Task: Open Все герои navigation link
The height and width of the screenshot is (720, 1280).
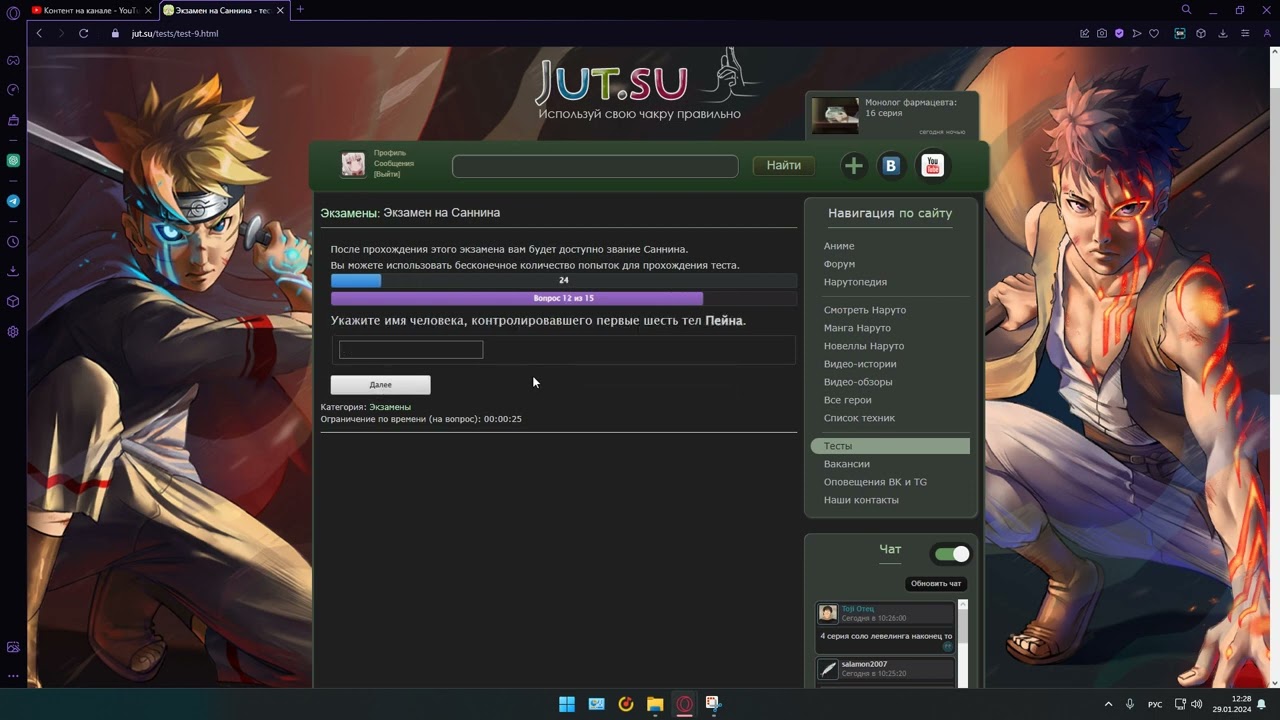Action: [848, 400]
